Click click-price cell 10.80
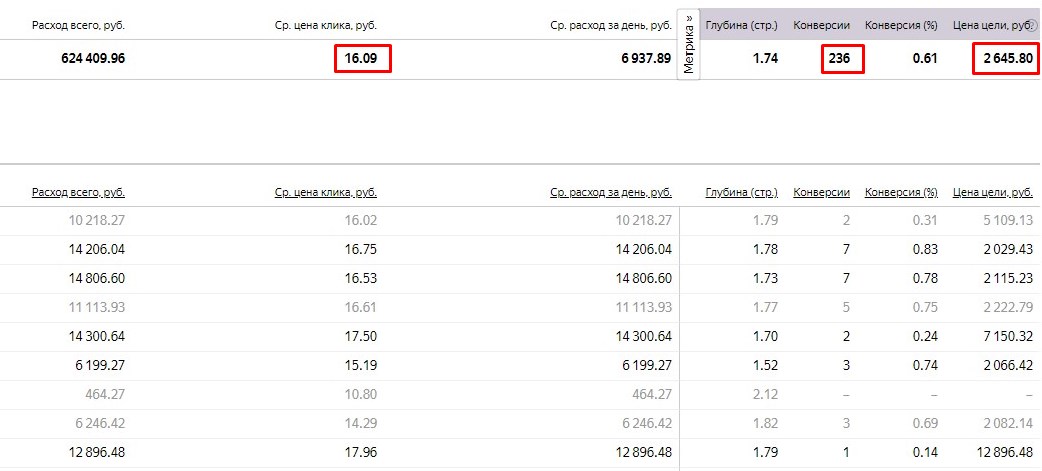The height and width of the screenshot is (471, 1042). 361,395
